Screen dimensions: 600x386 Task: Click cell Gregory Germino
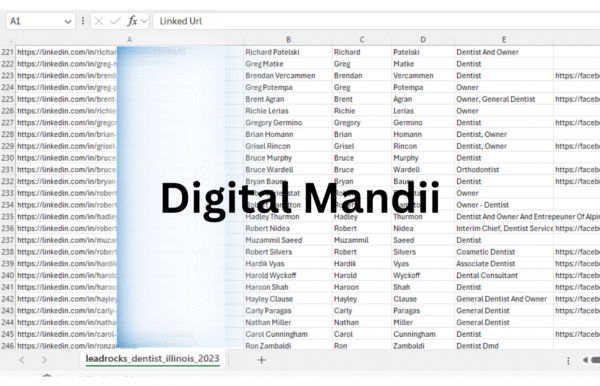tap(288, 122)
